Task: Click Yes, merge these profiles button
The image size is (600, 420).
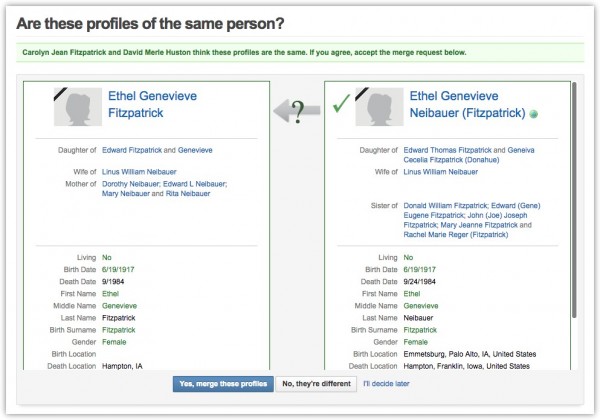Action: (x=223, y=384)
